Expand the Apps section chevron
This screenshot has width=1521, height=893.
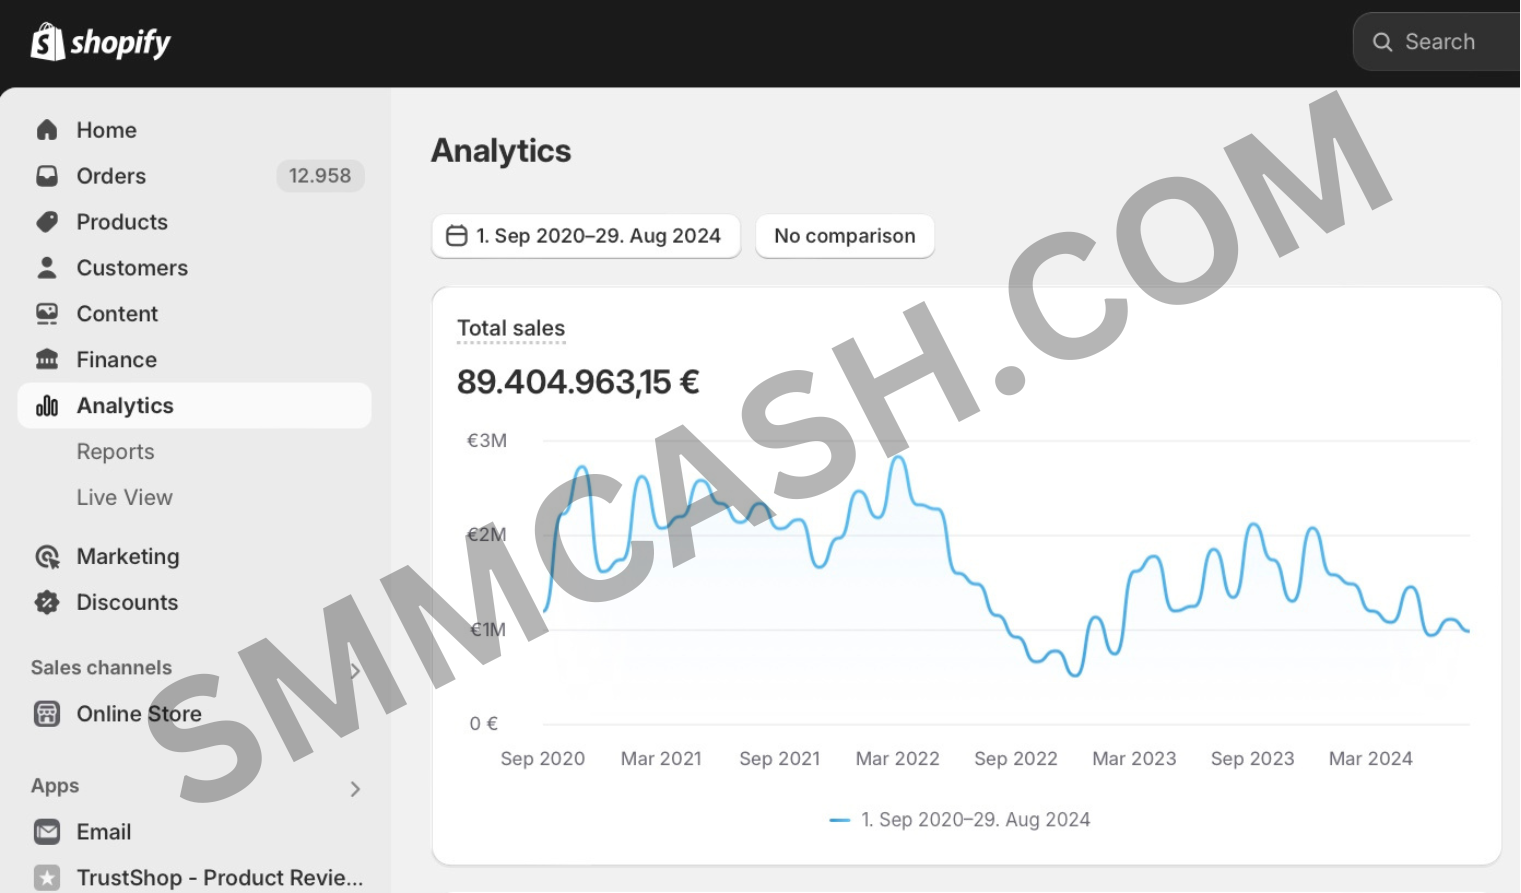pyautogui.click(x=355, y=788)
